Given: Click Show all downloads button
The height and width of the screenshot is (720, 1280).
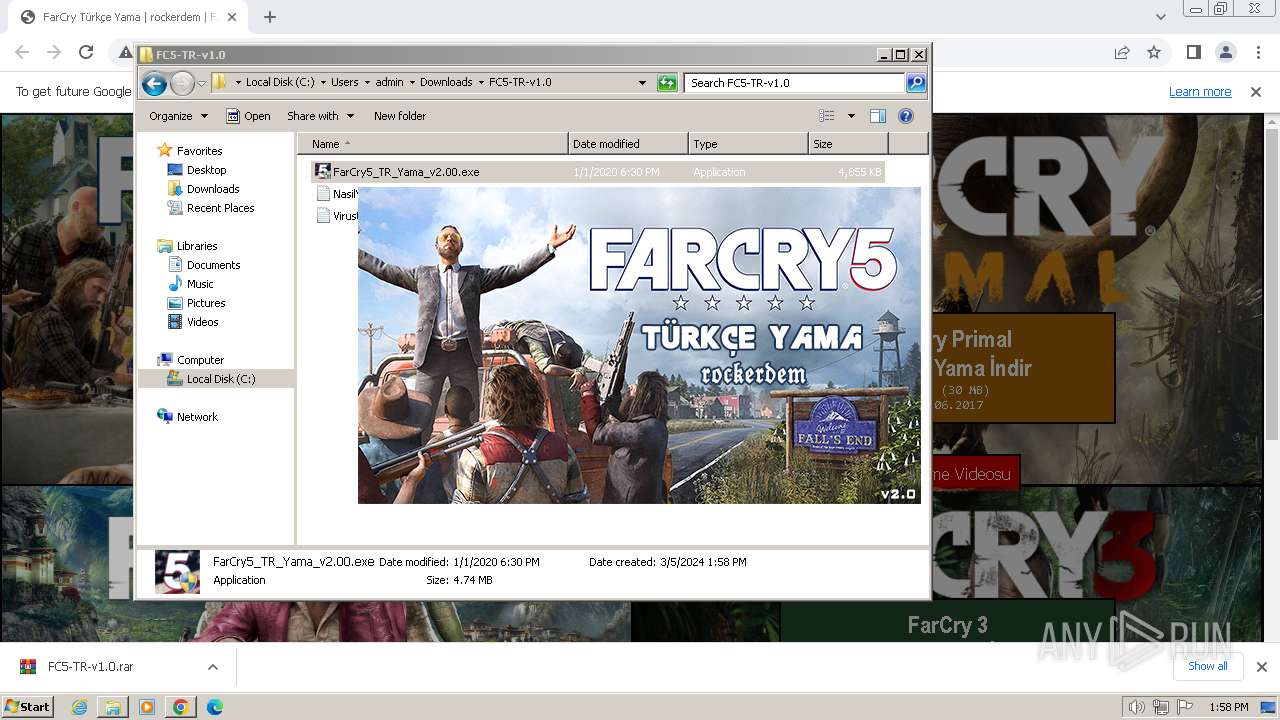Looking at the screenshot, I should [1208, 667].
